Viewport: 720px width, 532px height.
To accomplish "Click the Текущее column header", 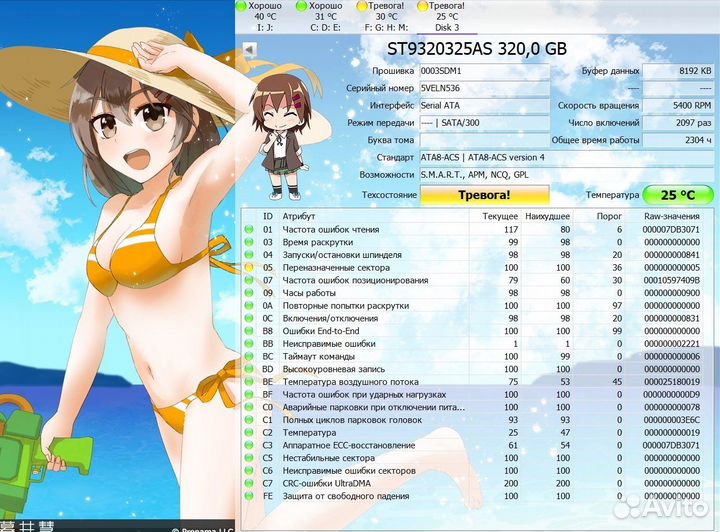I will coord(500,216).
